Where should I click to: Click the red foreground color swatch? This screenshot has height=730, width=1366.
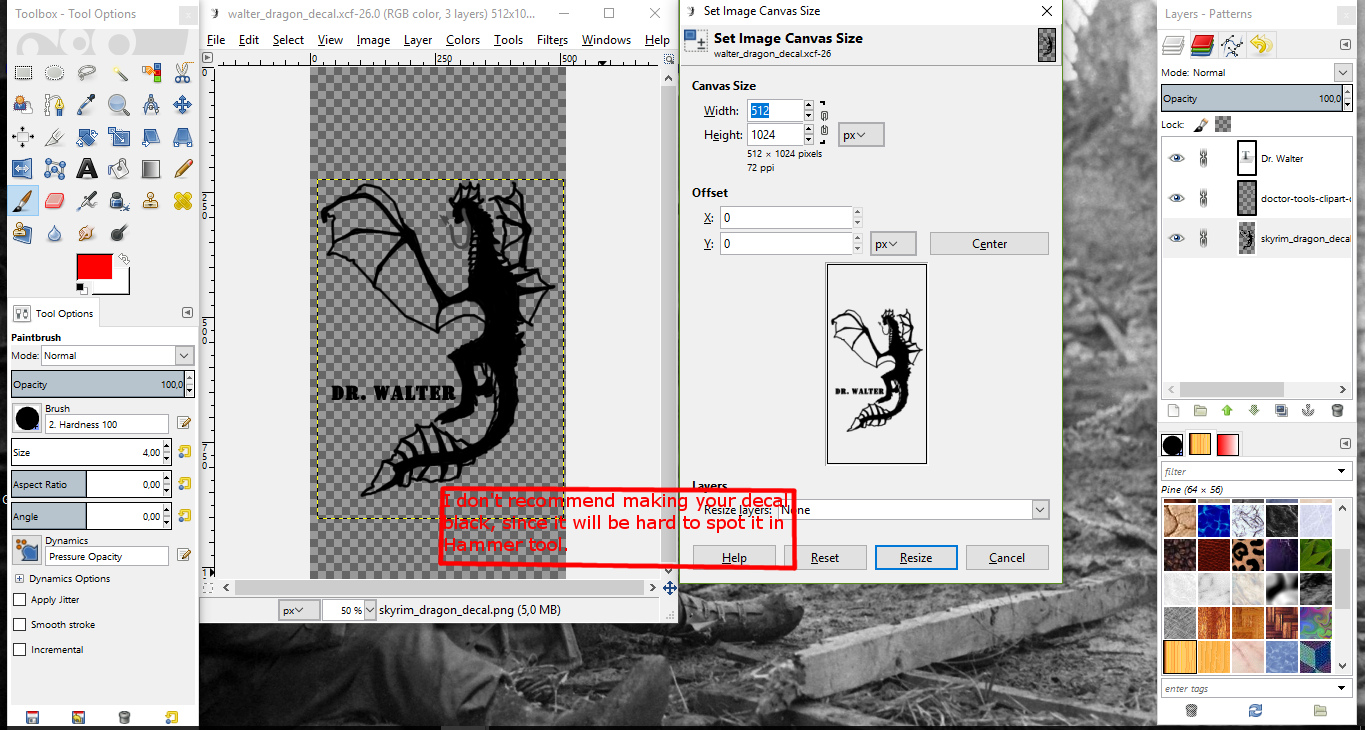(94, 267)
